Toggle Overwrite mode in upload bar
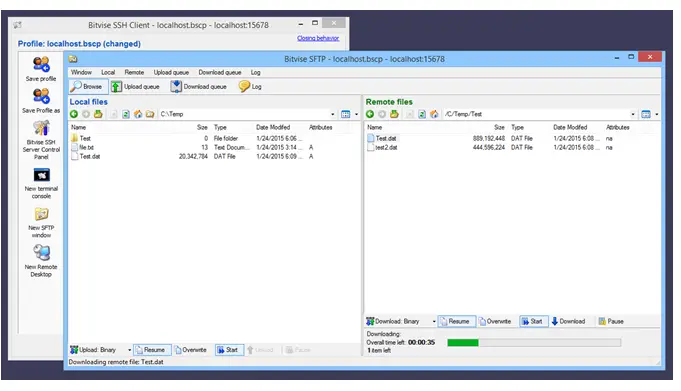 pyautogui.click(x=191, y=350)
